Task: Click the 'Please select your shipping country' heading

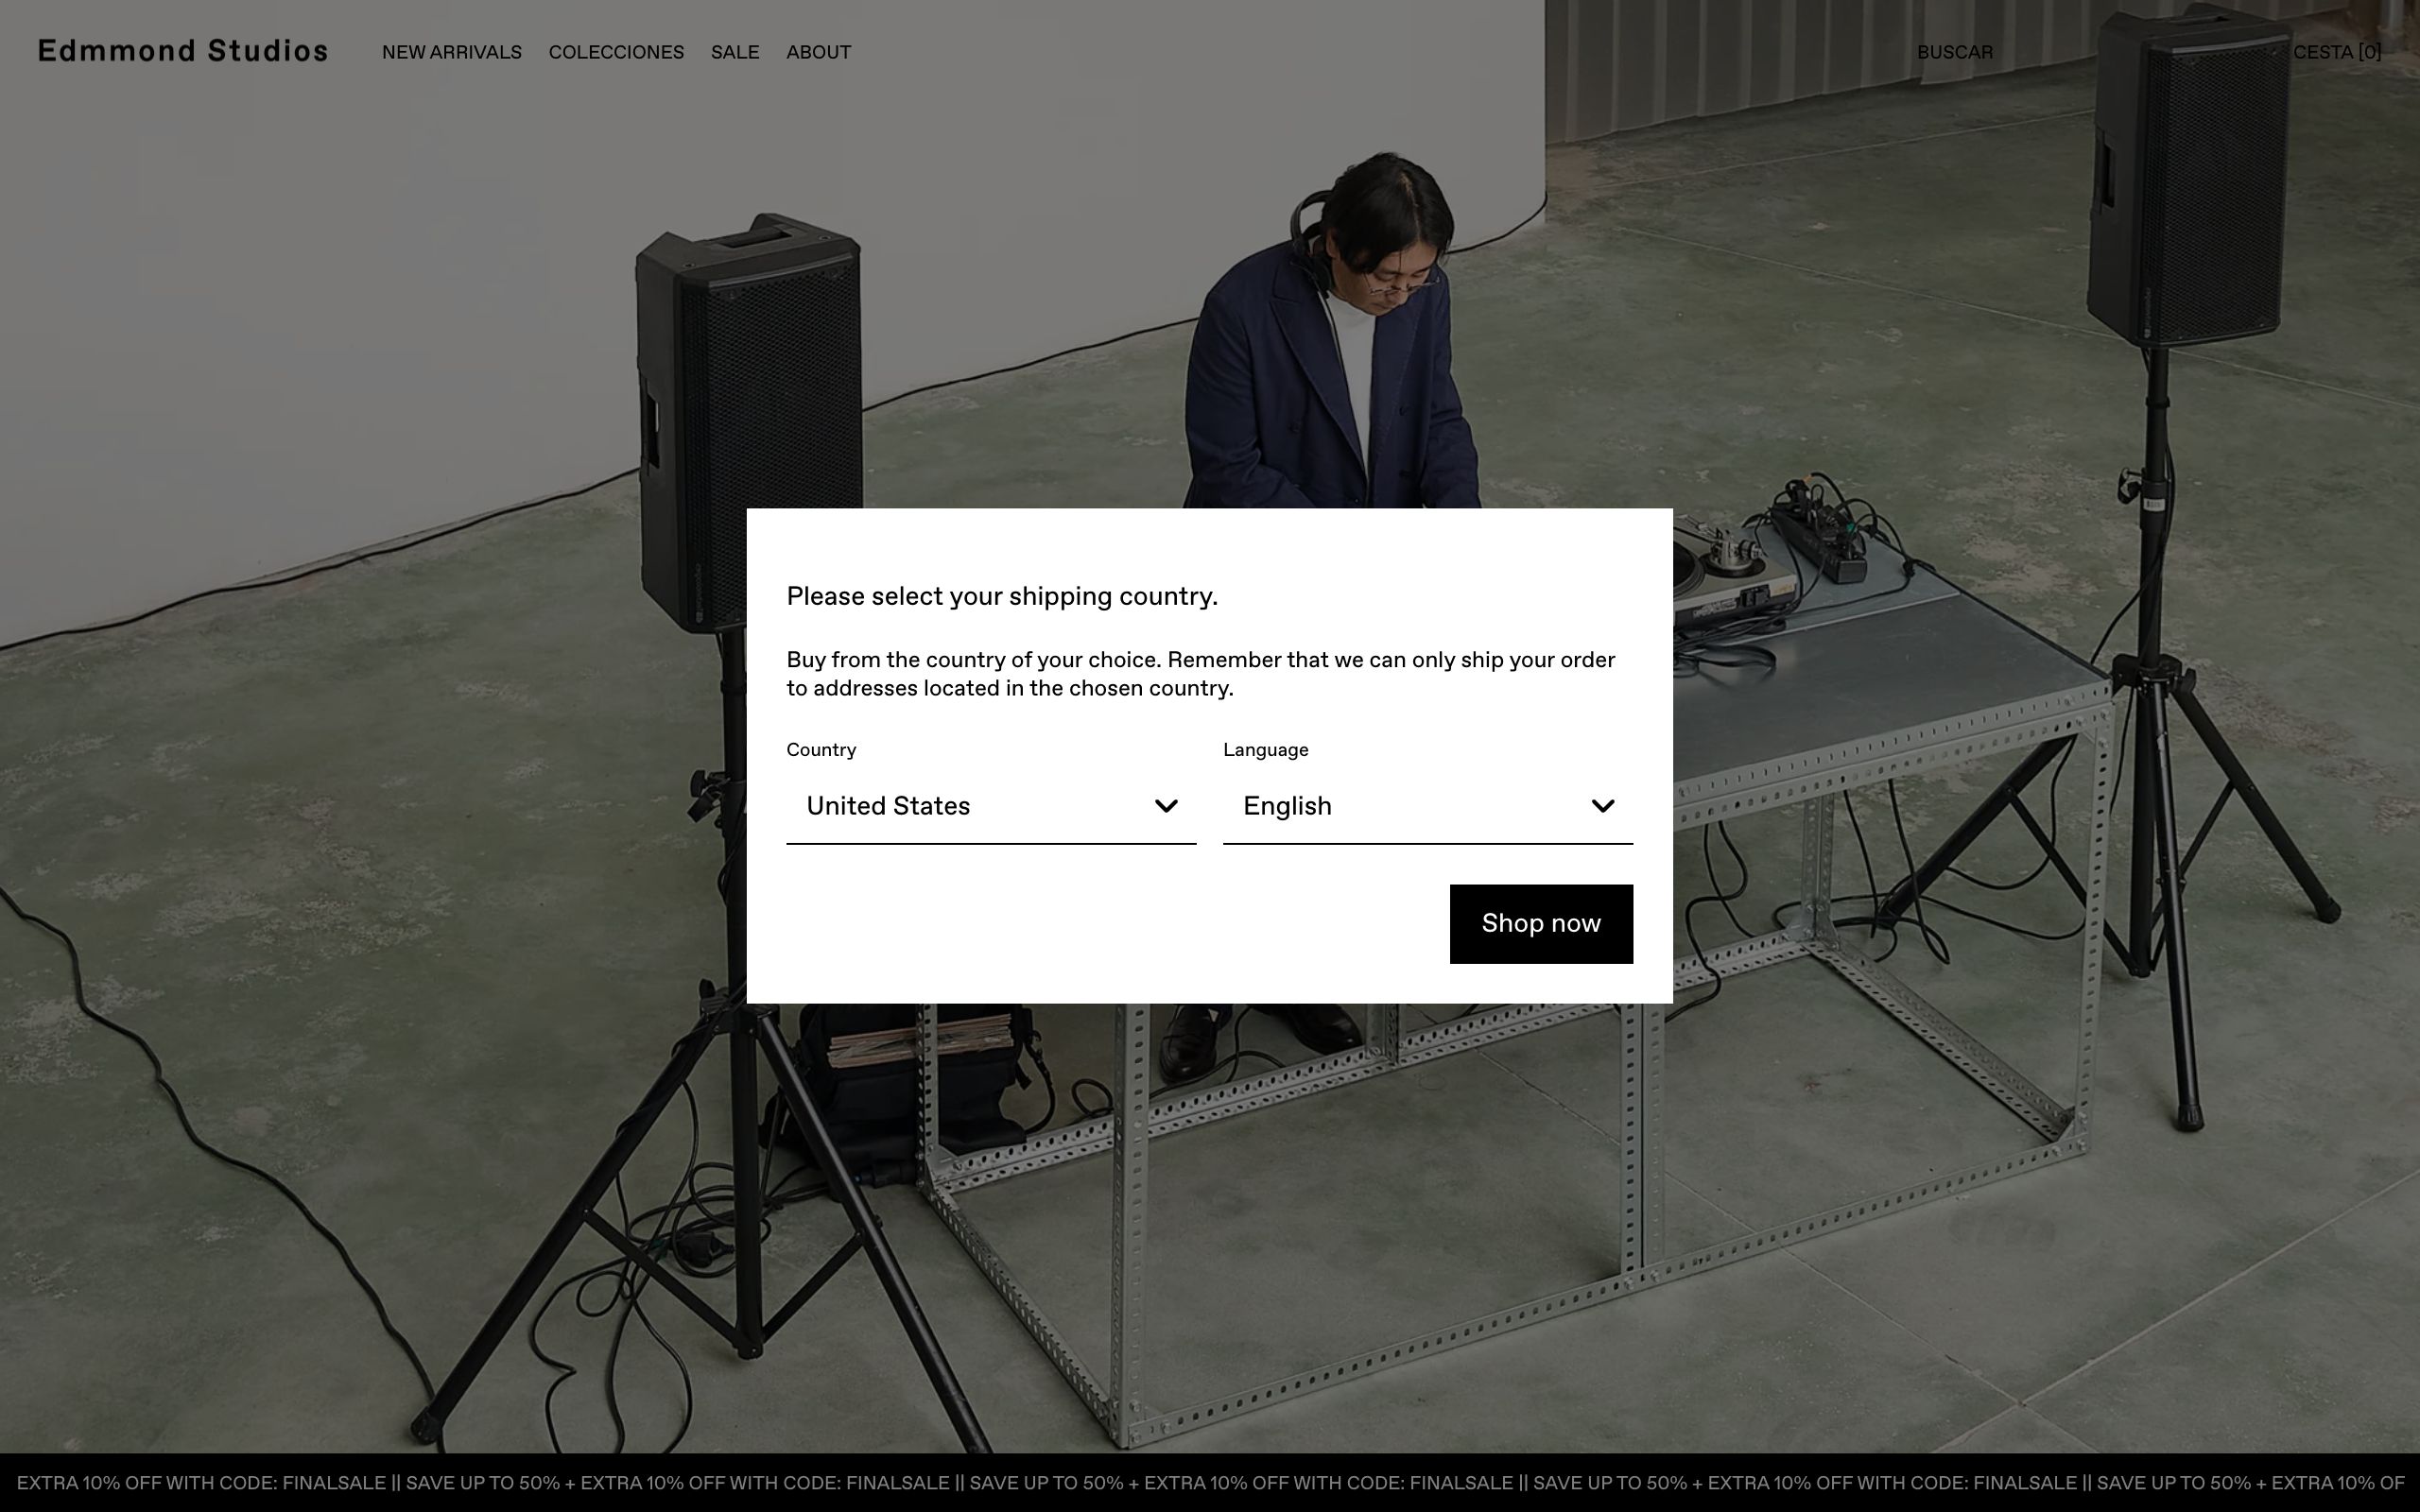Action: tap(1001, 596)
